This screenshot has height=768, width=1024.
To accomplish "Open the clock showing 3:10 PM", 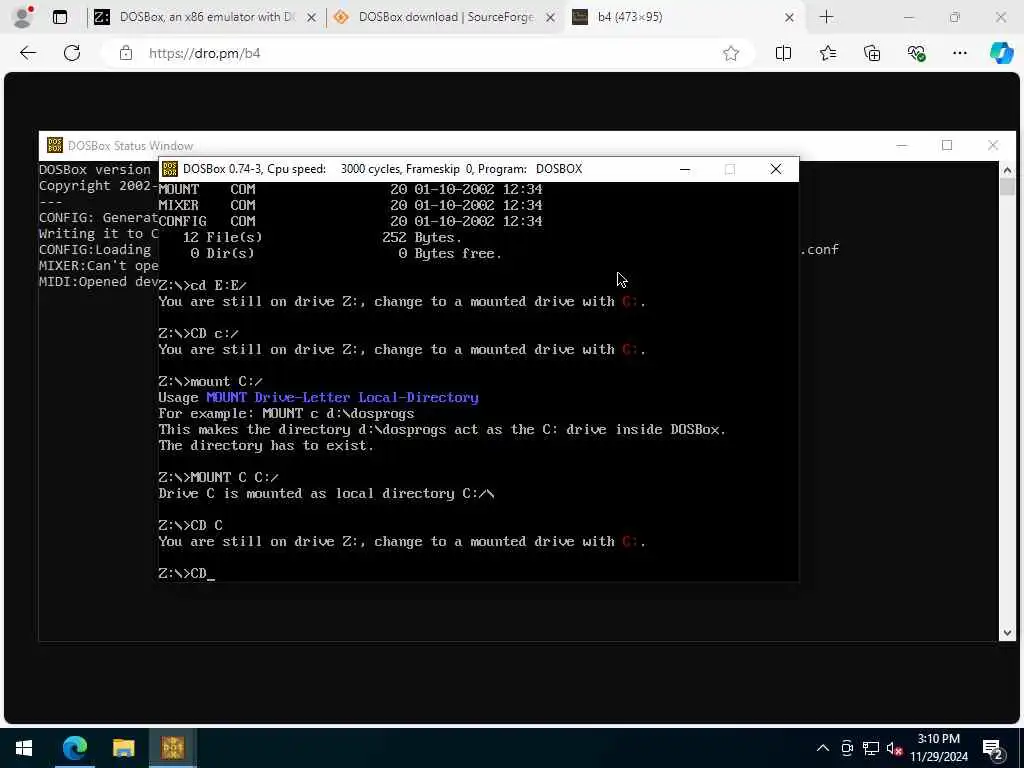I will point(938,748).
